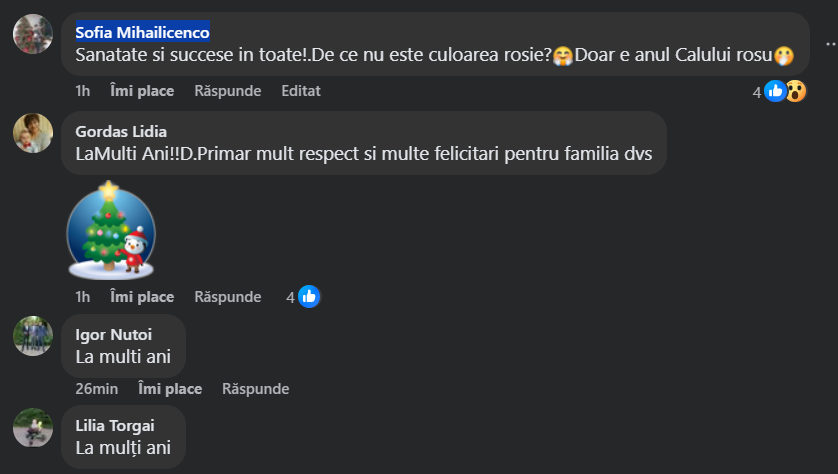Click Gordas Lidia's profile avatar
Viewport: 838px width, 474px height.
coord(33,133)
